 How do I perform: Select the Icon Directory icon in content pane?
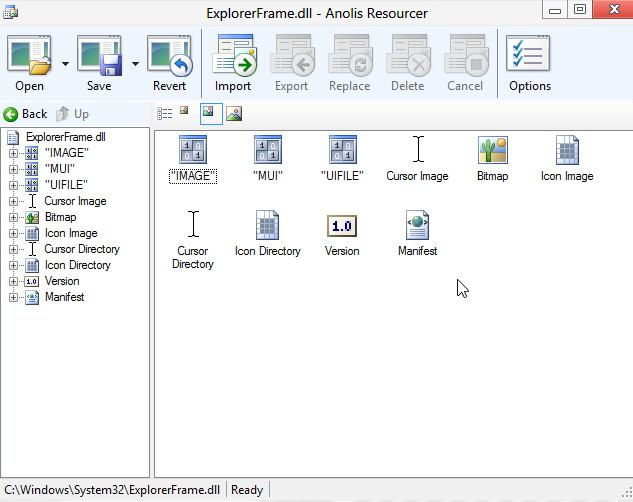[268, 225]
